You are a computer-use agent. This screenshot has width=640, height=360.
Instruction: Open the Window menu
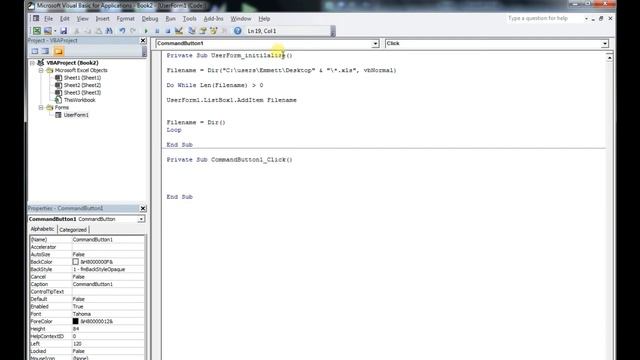coord(241,19)
